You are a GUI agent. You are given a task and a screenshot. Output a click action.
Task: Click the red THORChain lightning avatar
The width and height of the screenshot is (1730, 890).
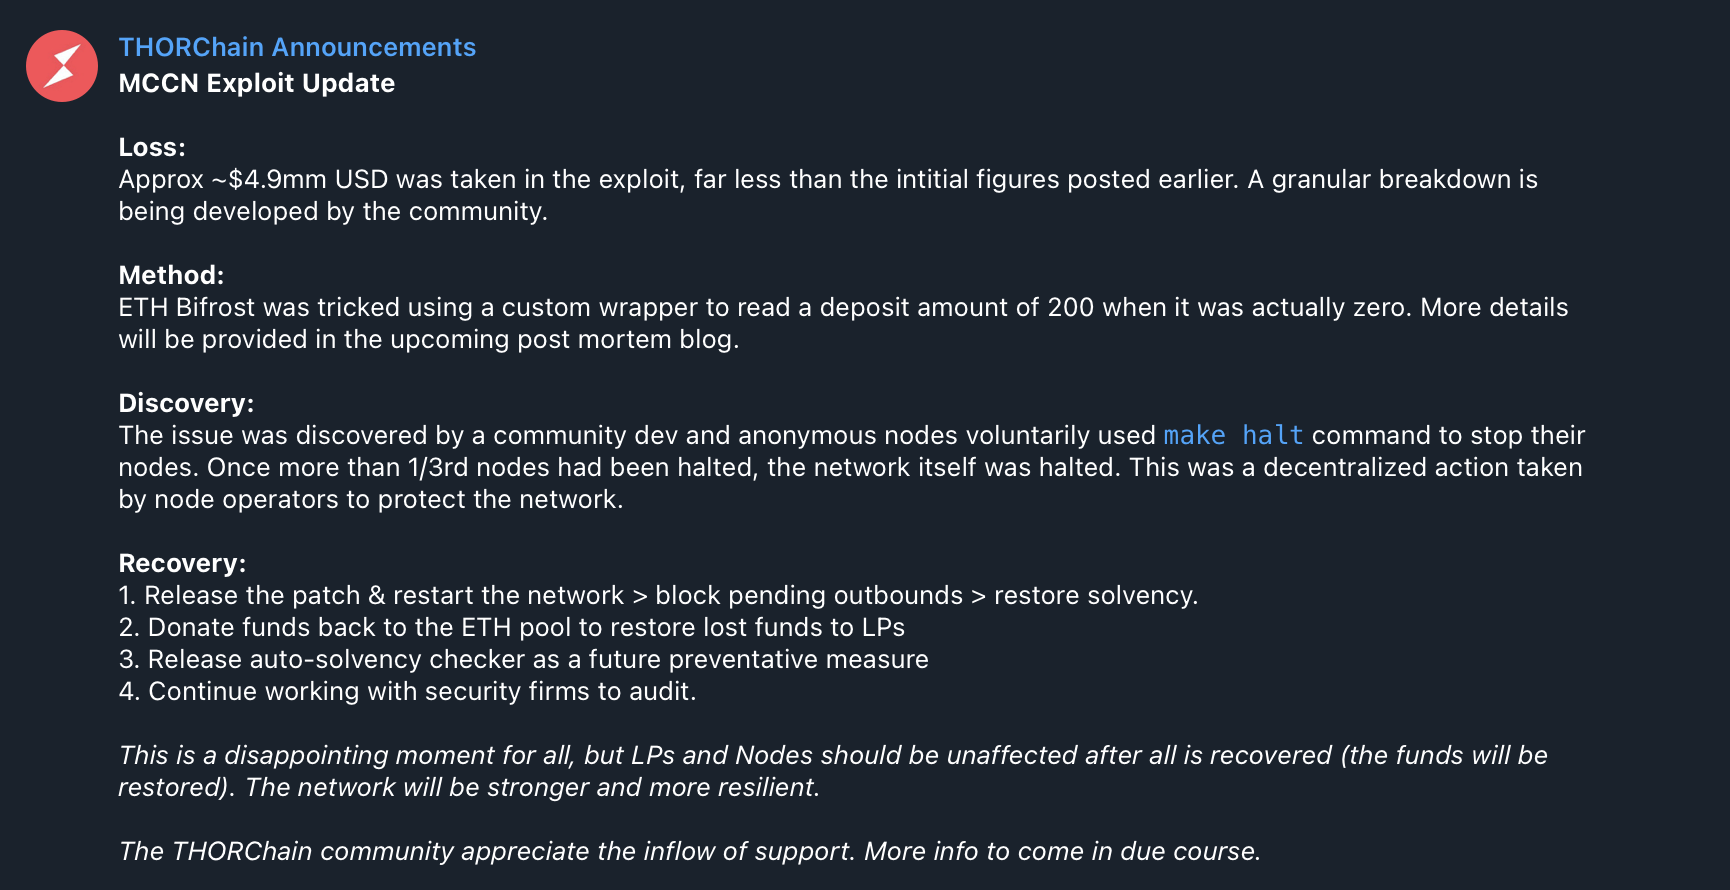coord(62,66)
